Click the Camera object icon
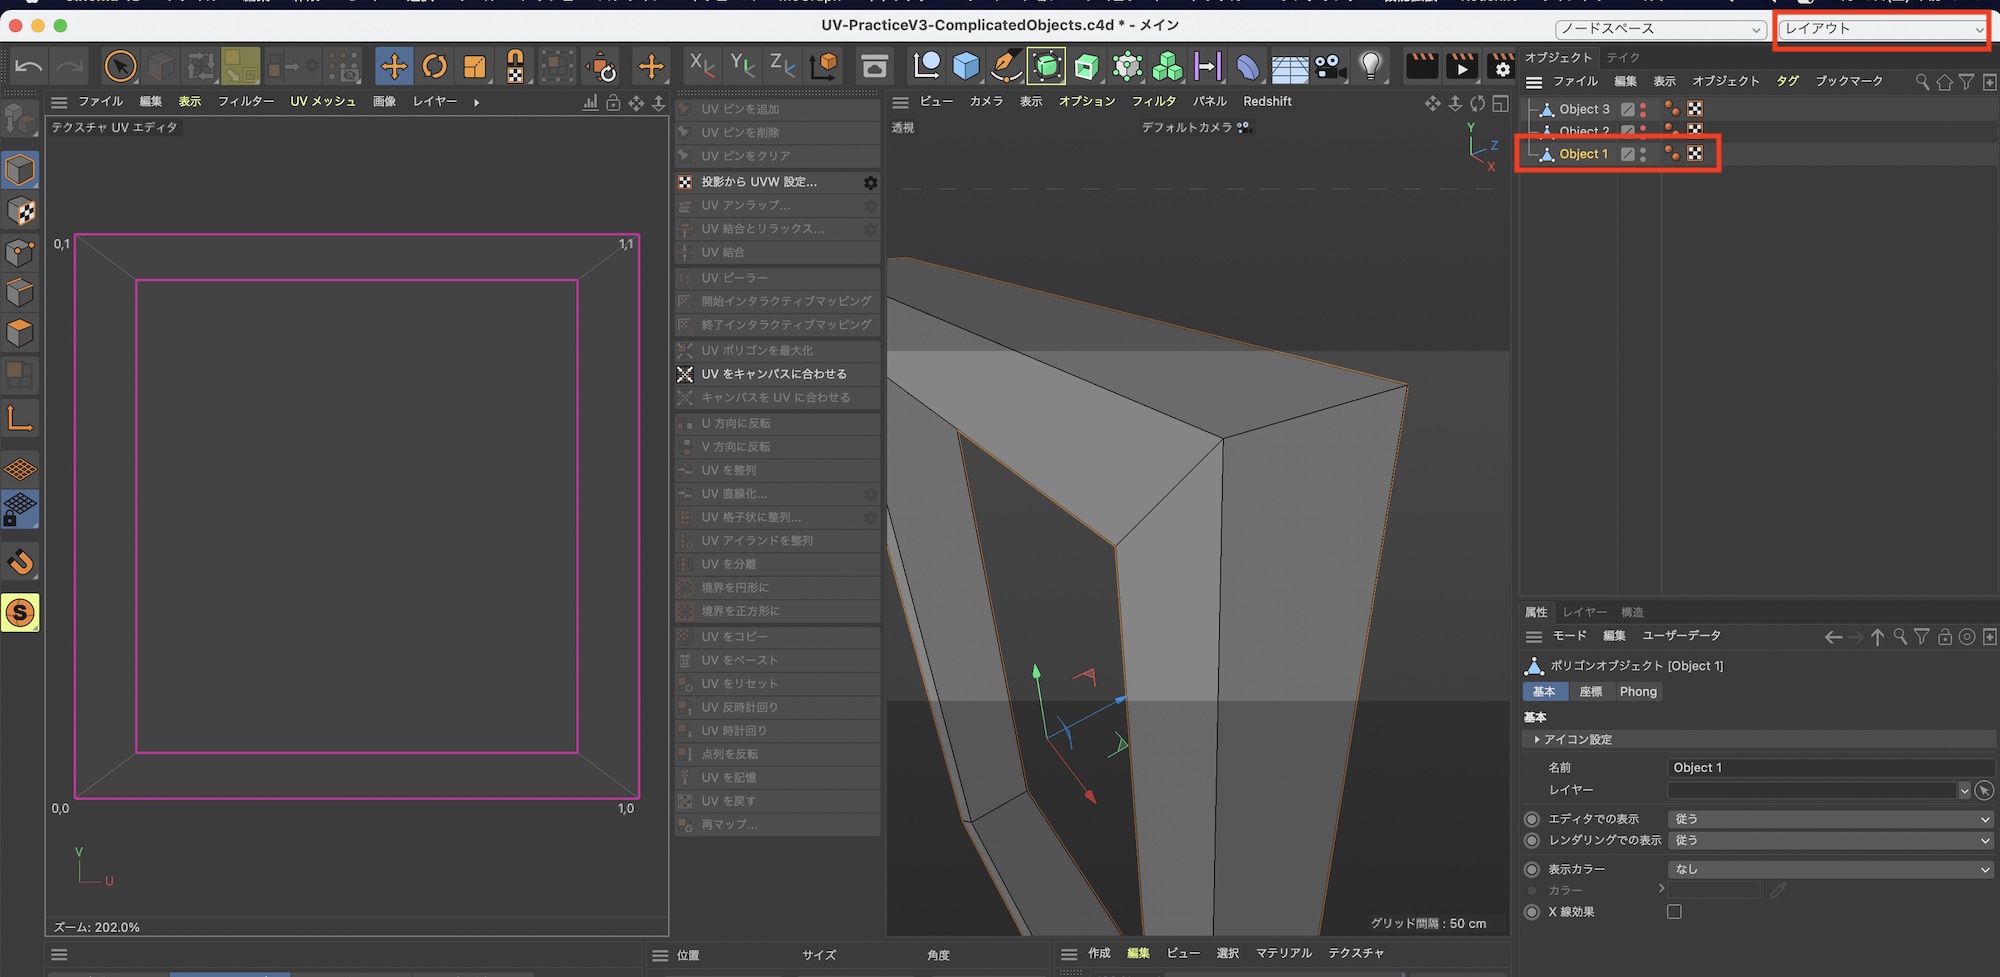Image resolution: width=2000 pixels, height=977 pixels. 1330,67
